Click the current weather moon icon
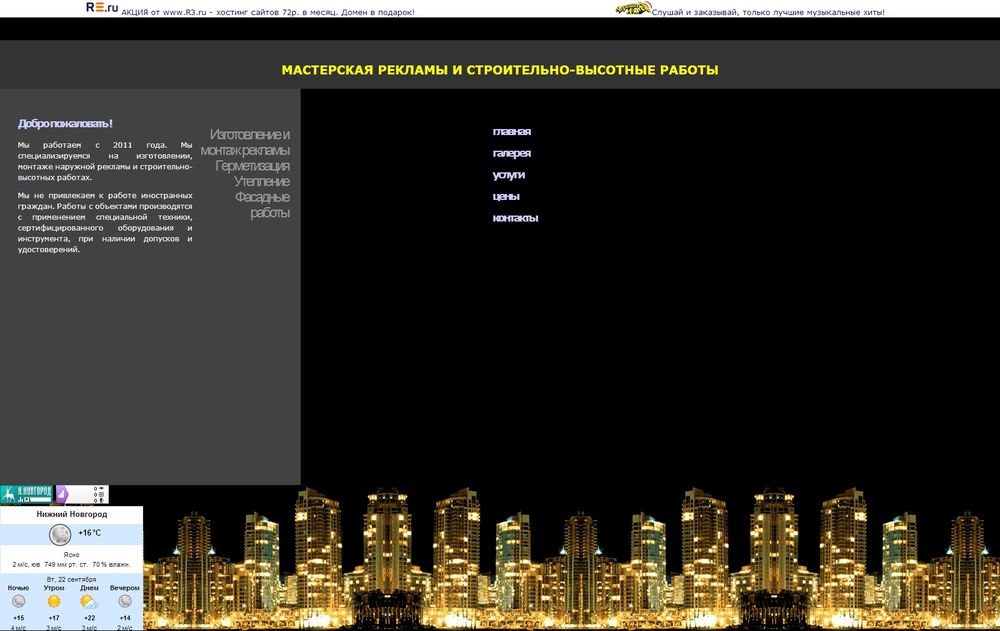This screenshot has height=631, width=1000. click(x=60, y=534)
